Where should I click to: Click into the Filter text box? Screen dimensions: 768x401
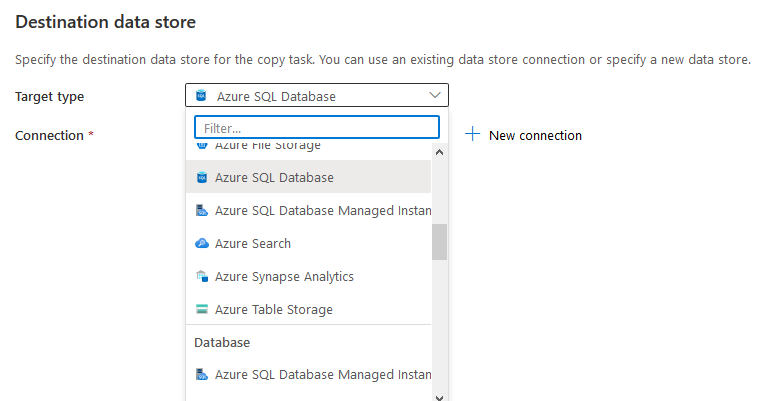[x=316, y=128]
